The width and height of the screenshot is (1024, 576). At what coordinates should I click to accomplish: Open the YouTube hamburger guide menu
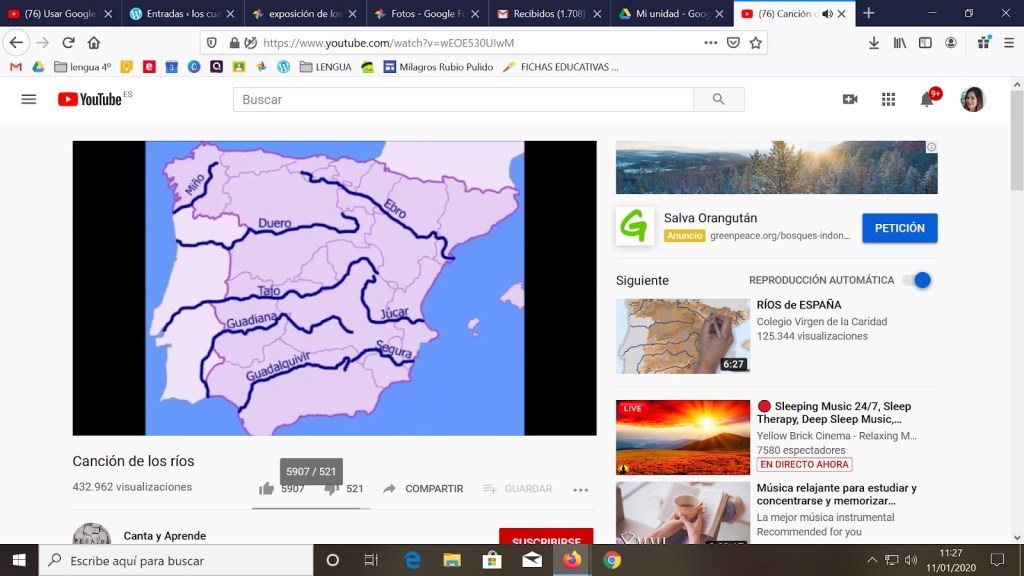click(28, 99)
